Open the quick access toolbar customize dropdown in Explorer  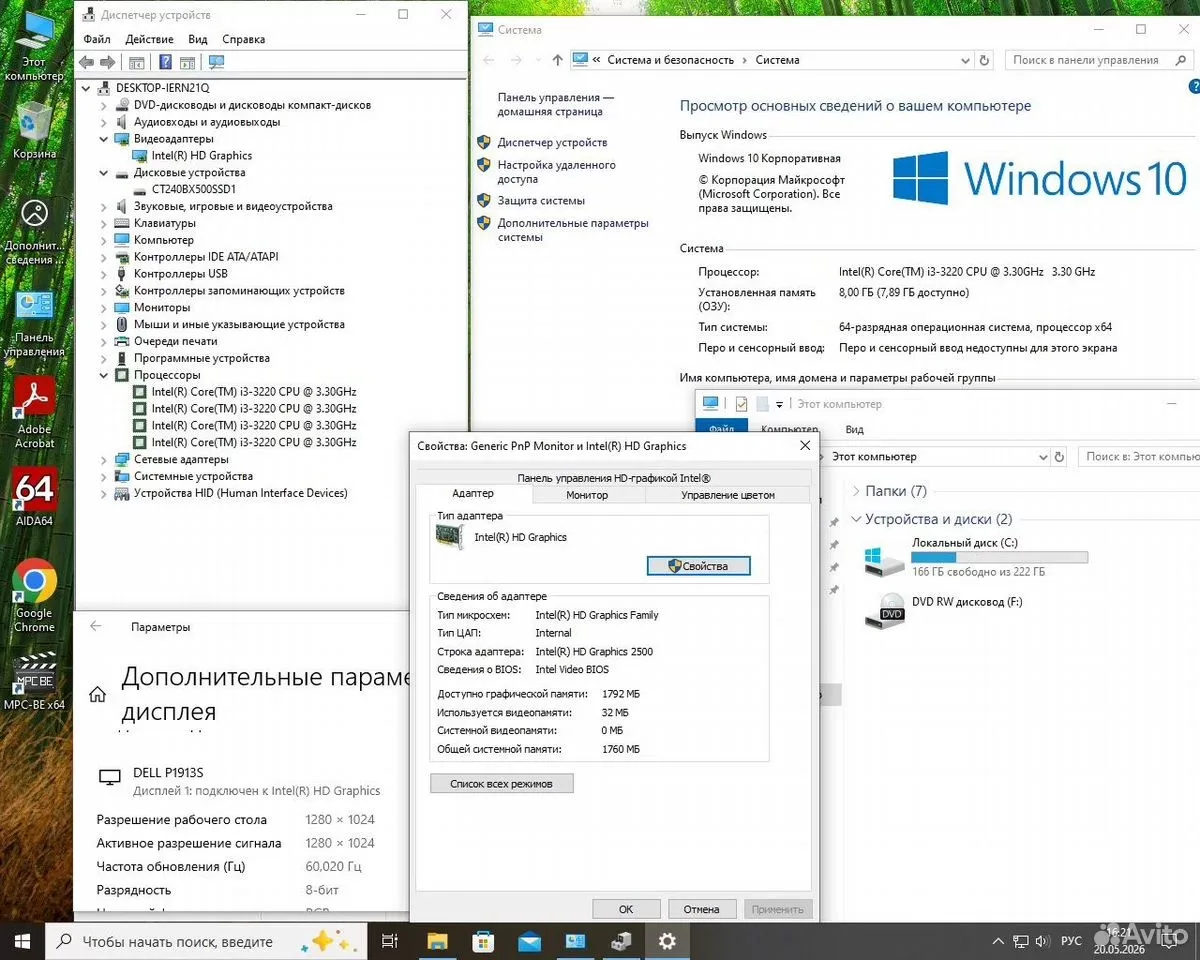pyautogui.click(x=780, y=404)
